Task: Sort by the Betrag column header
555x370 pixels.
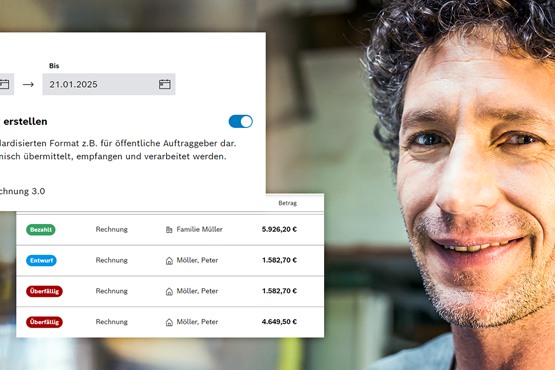Action: 287,203
